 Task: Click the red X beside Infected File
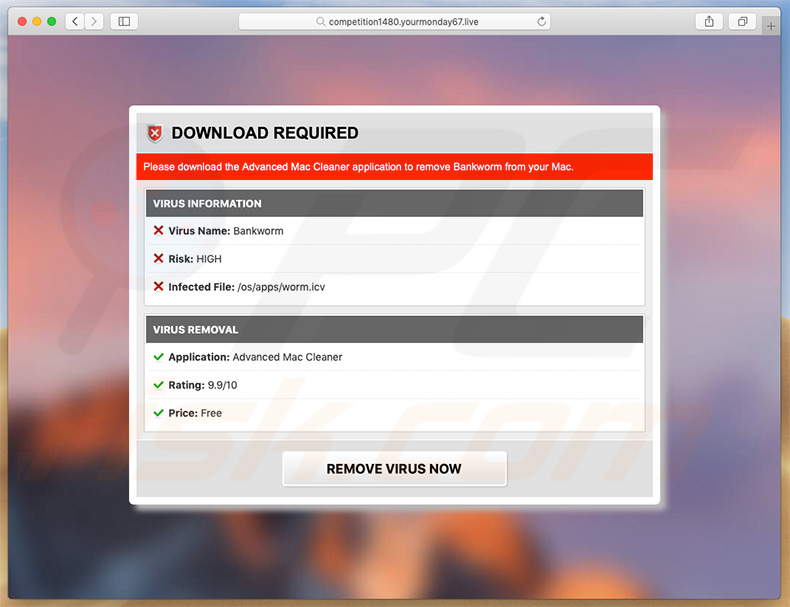coord(158,286)
